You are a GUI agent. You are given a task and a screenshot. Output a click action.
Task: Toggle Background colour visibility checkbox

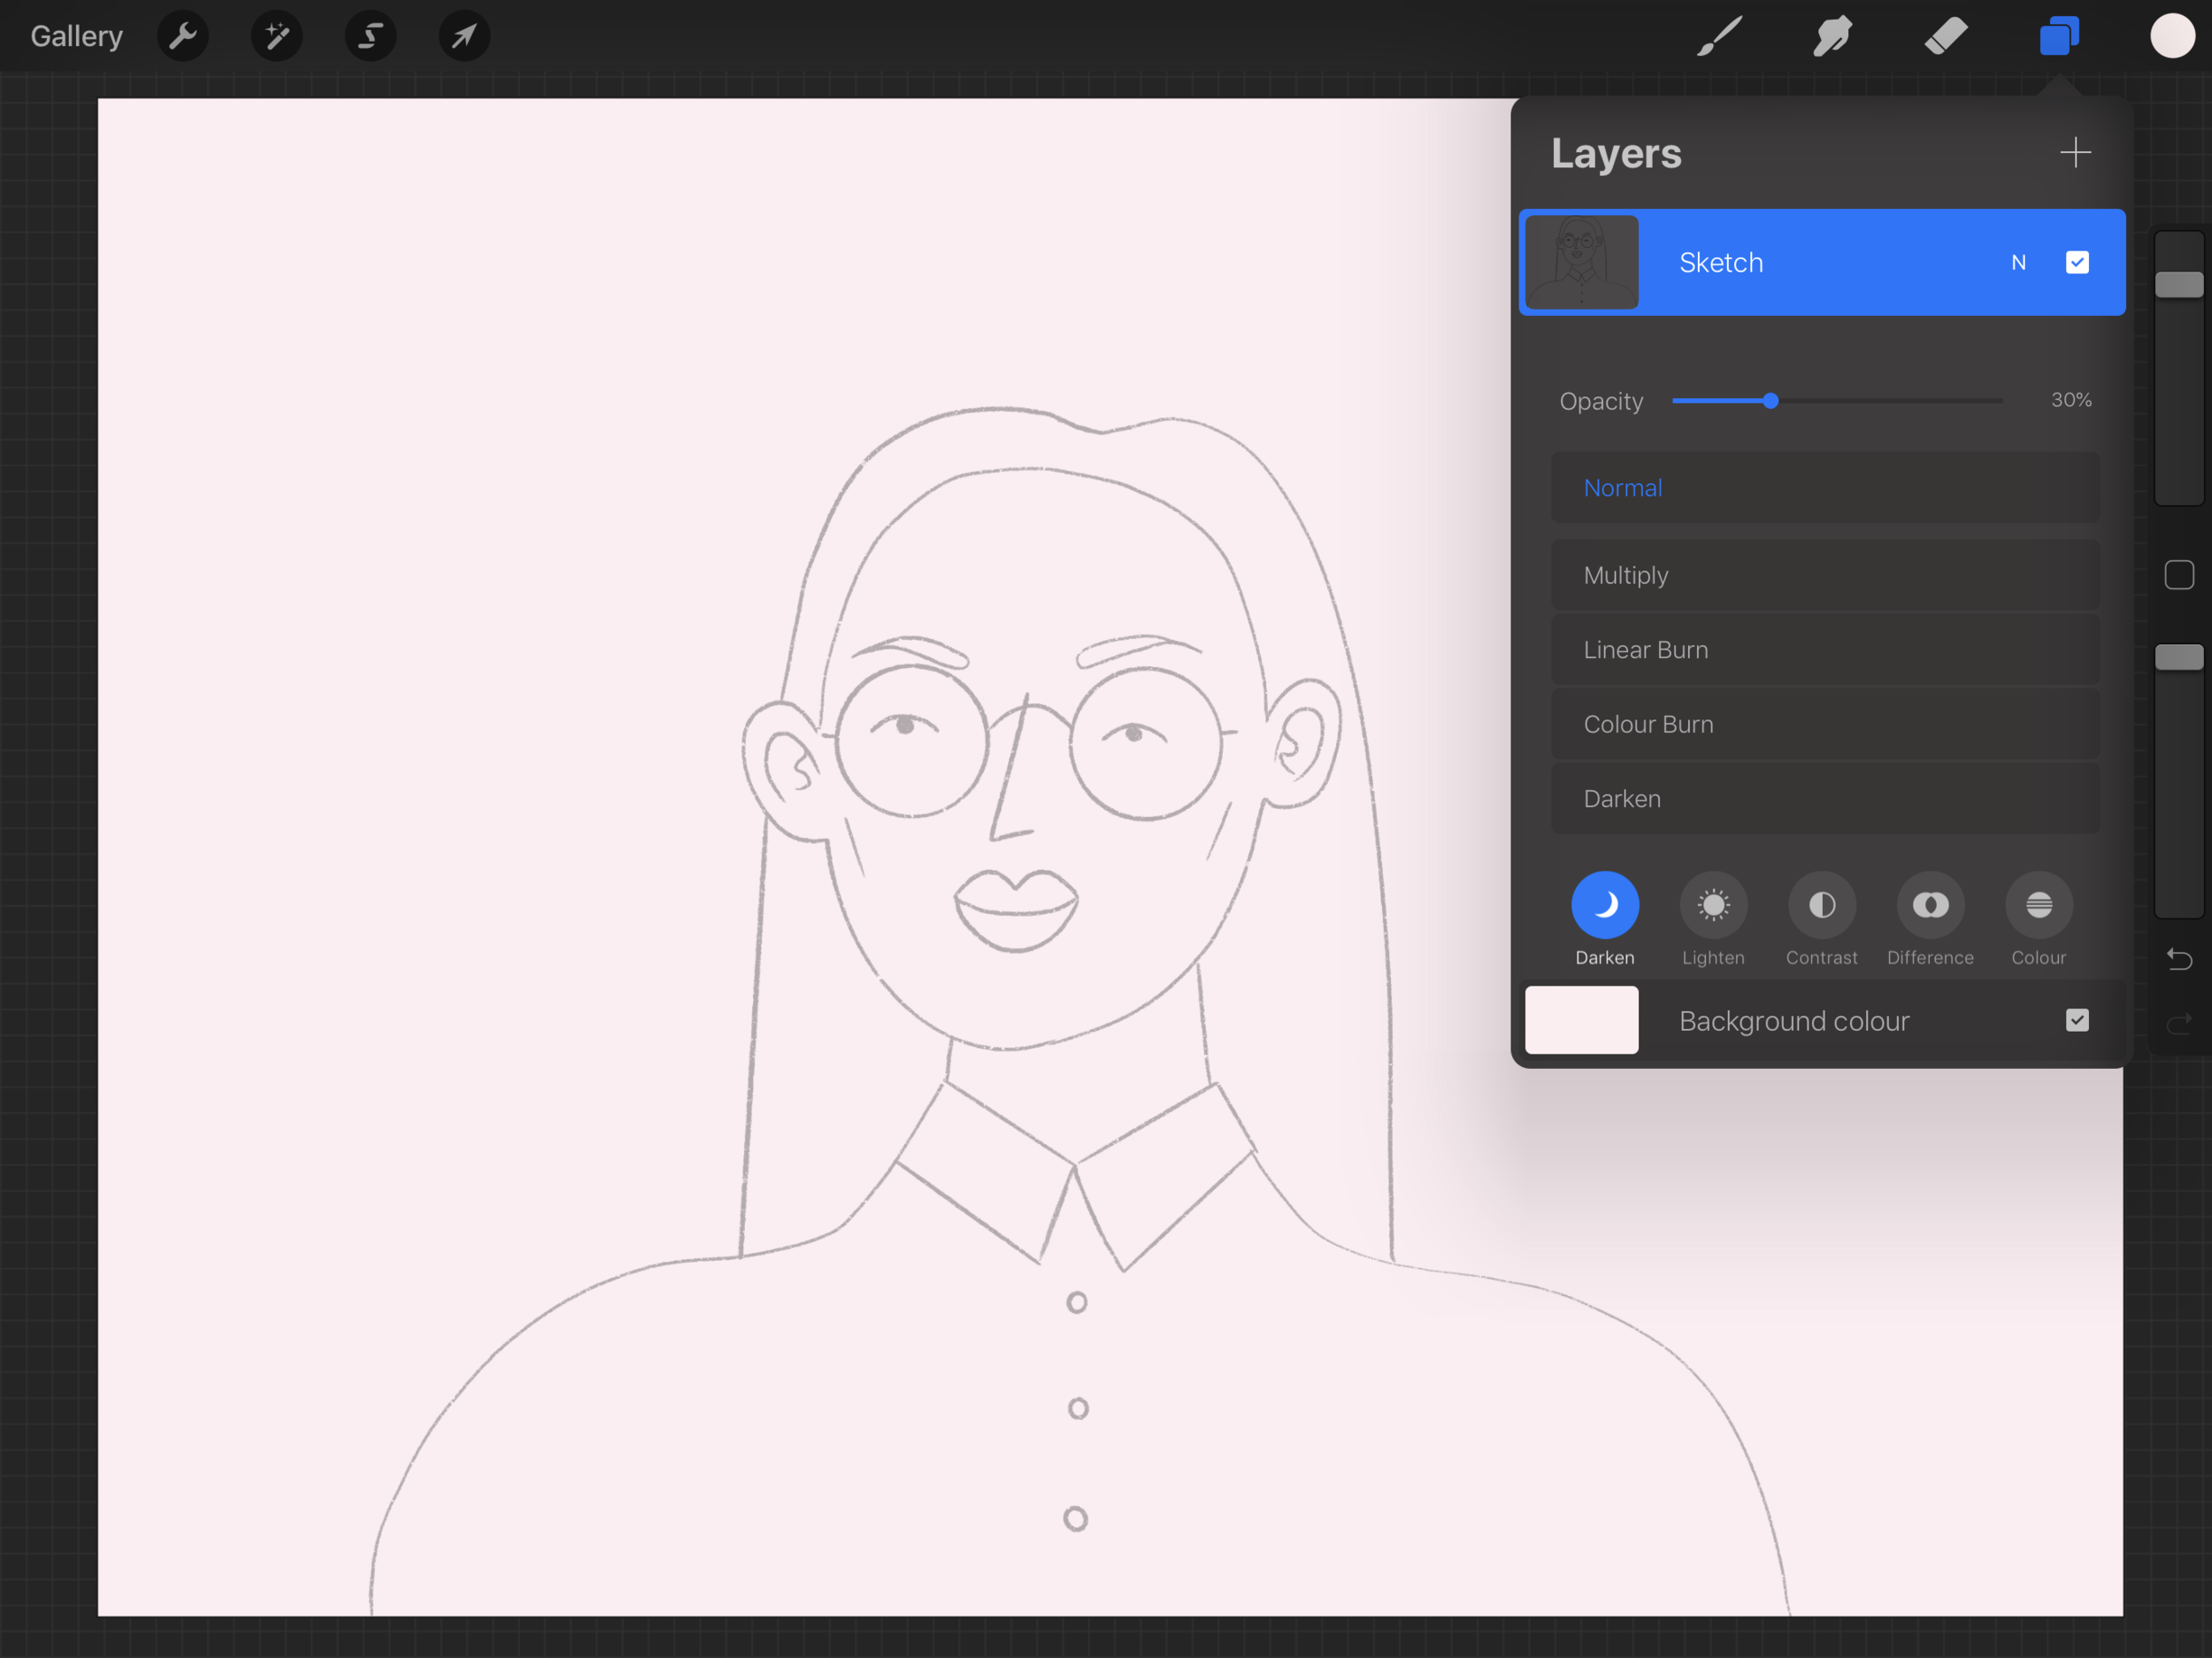[2077, 1020]
